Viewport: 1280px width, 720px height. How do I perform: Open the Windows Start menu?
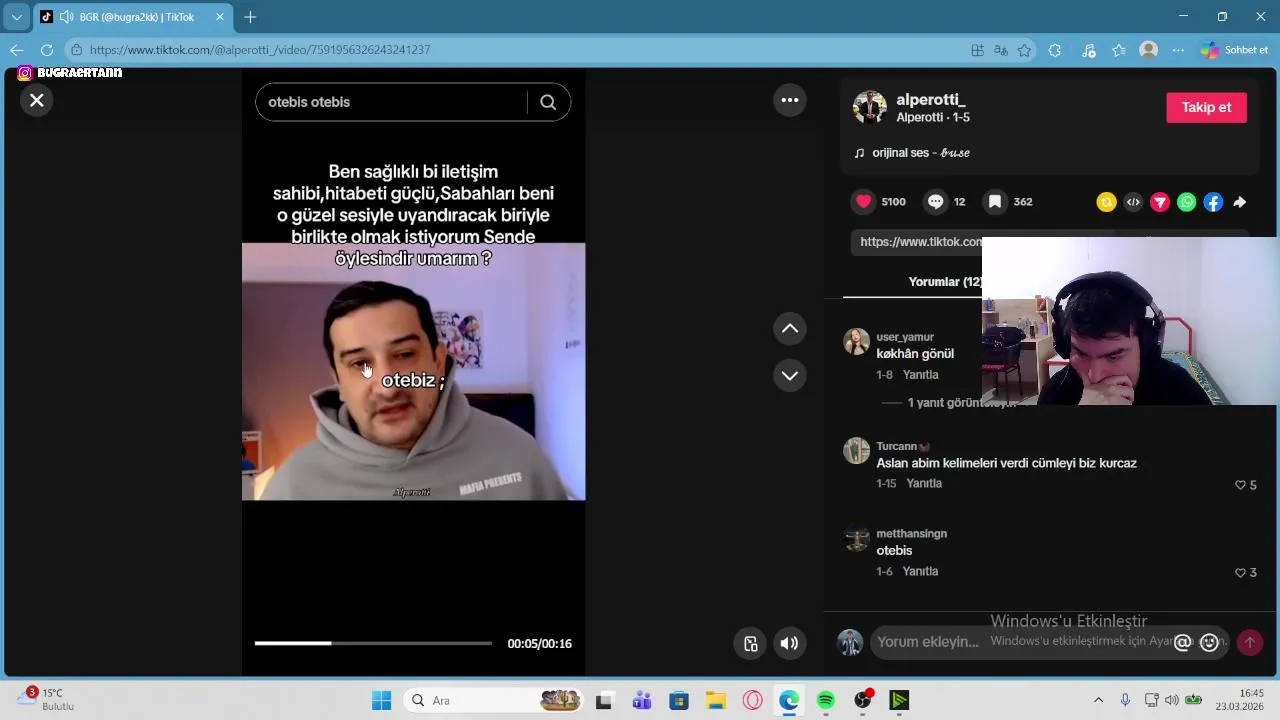click(382, 700)
